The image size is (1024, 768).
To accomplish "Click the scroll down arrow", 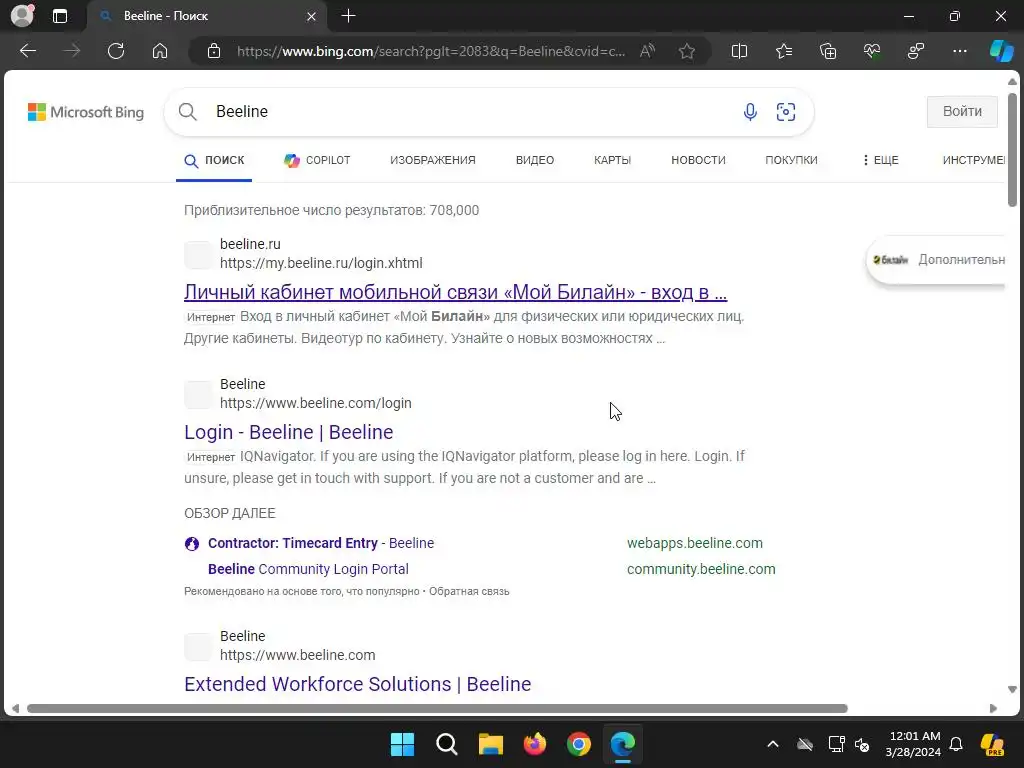I will pyautogui.click(x=1012, y=690).
